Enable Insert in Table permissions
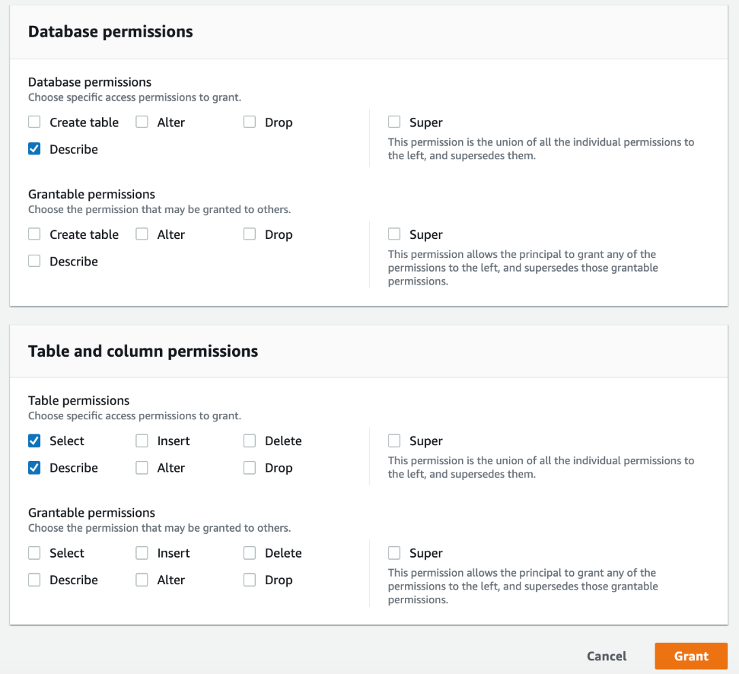 click(x=142, y=441)
